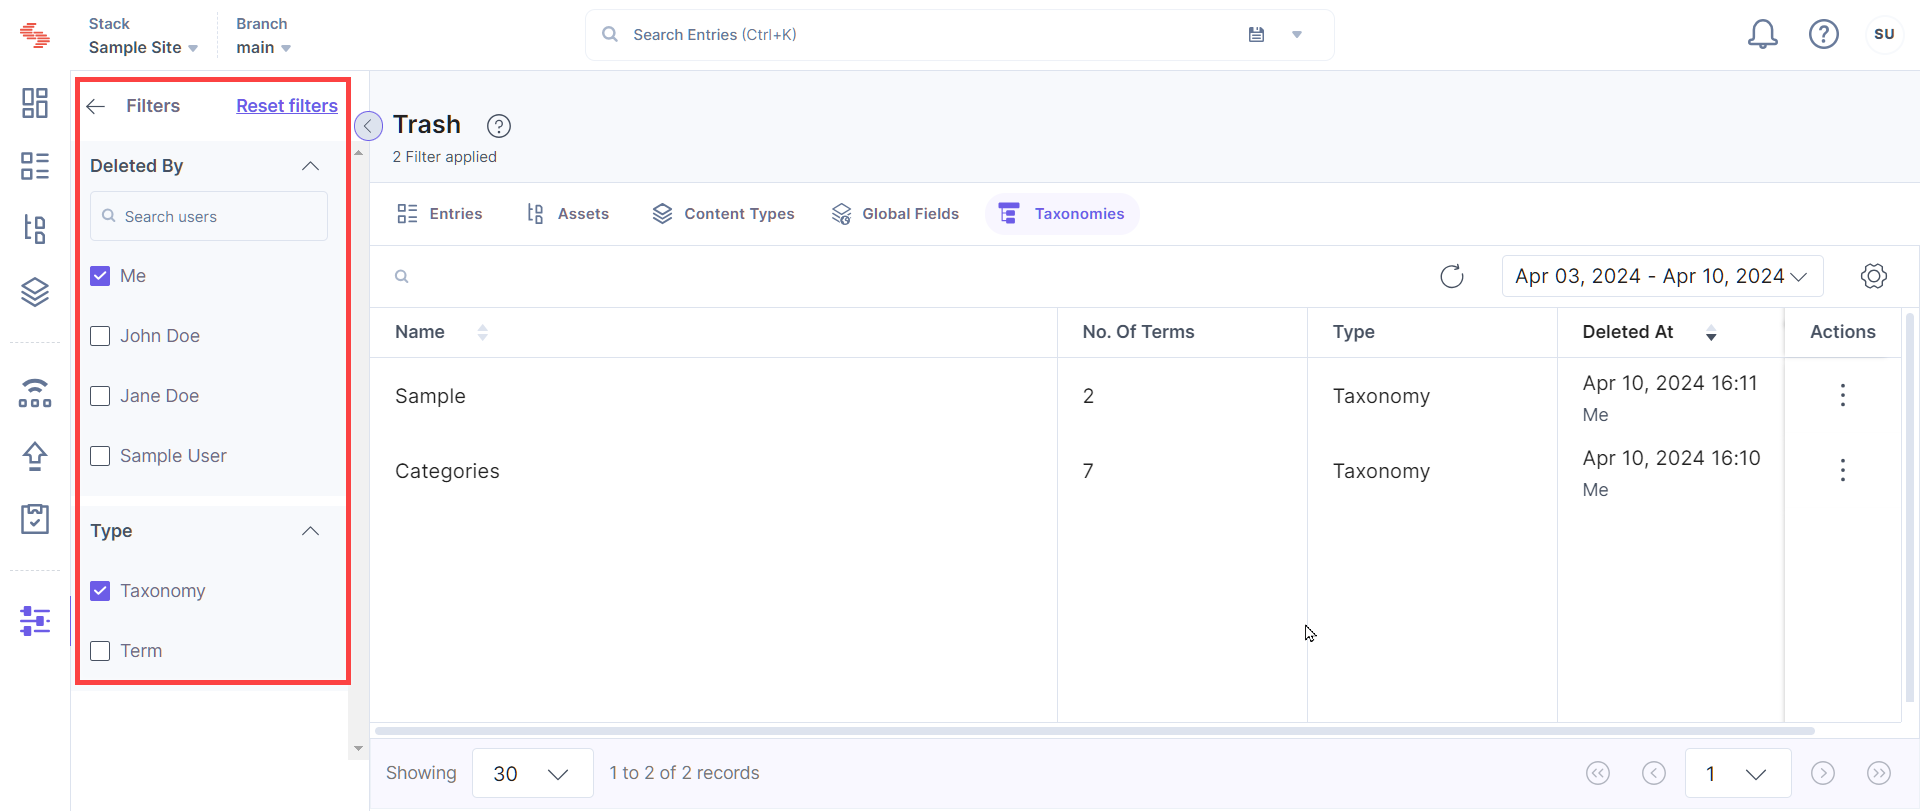Switch to the Content Types tab
This screenshot has height=811, width=1920.
[x=723, y=214]
